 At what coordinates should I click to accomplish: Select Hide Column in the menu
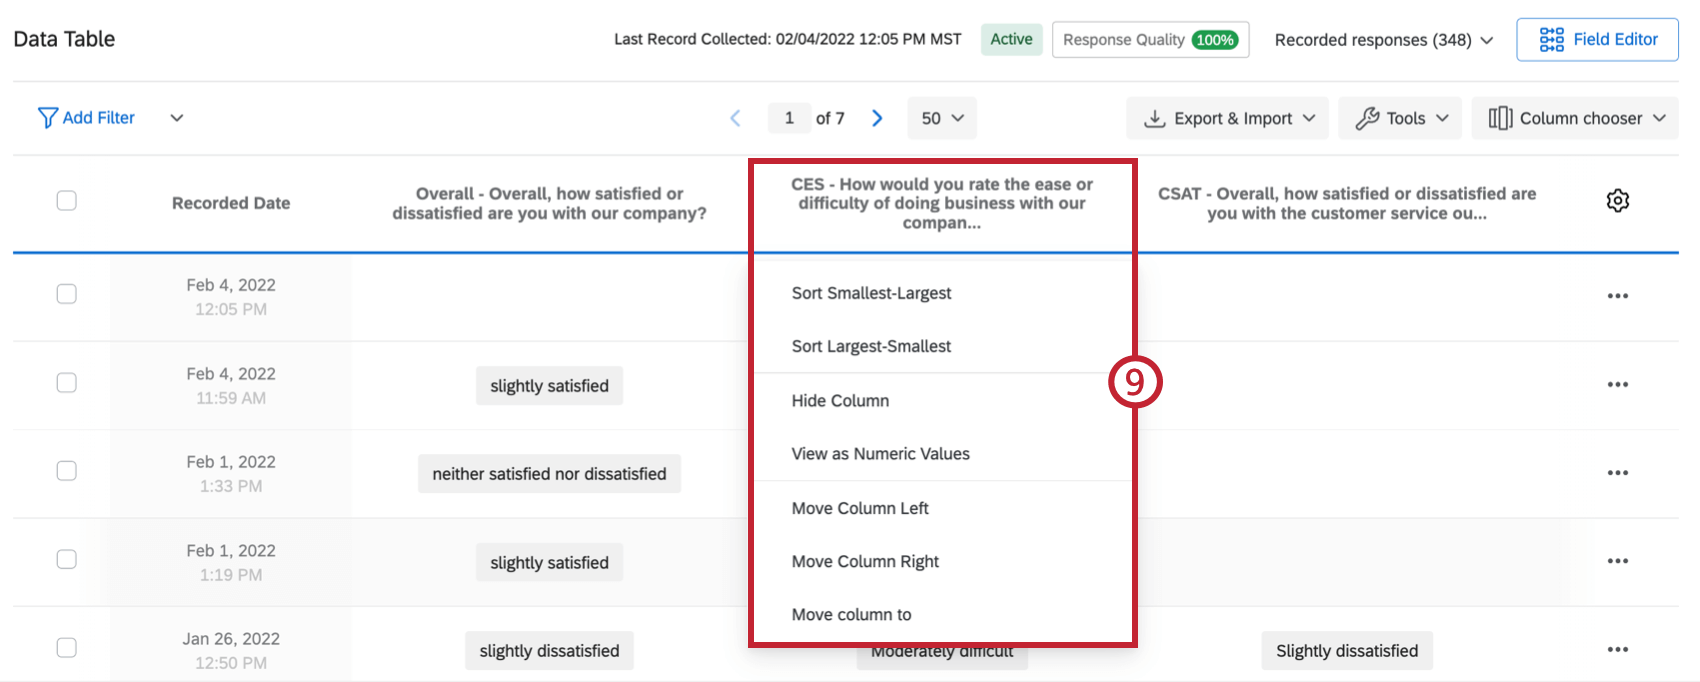coord(840,401)
